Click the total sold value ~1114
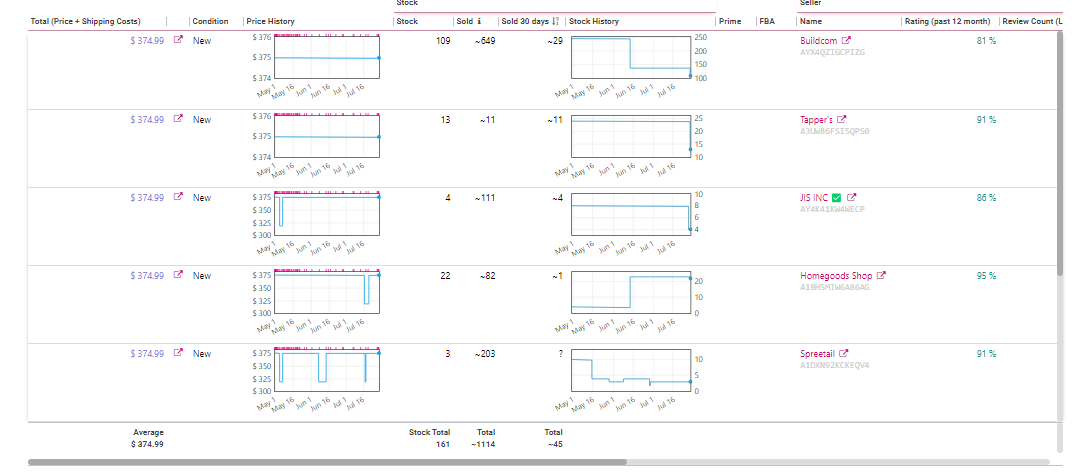 pyautogui.click(x=483, y=444)
